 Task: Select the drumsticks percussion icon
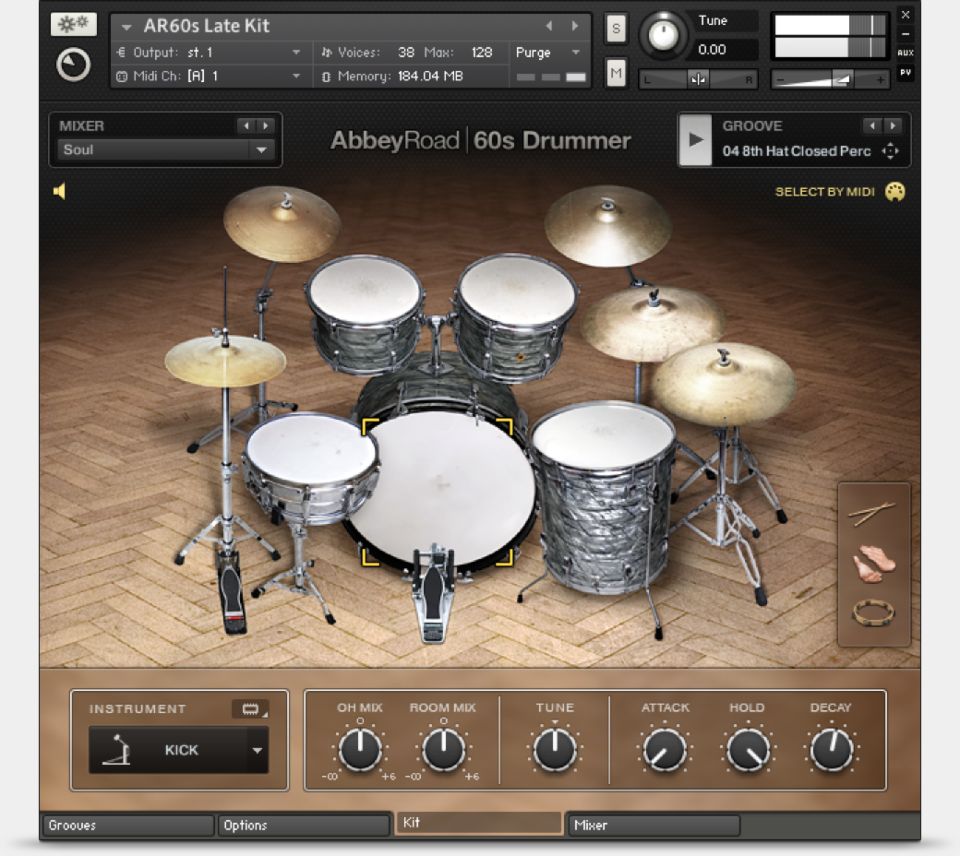871,514
